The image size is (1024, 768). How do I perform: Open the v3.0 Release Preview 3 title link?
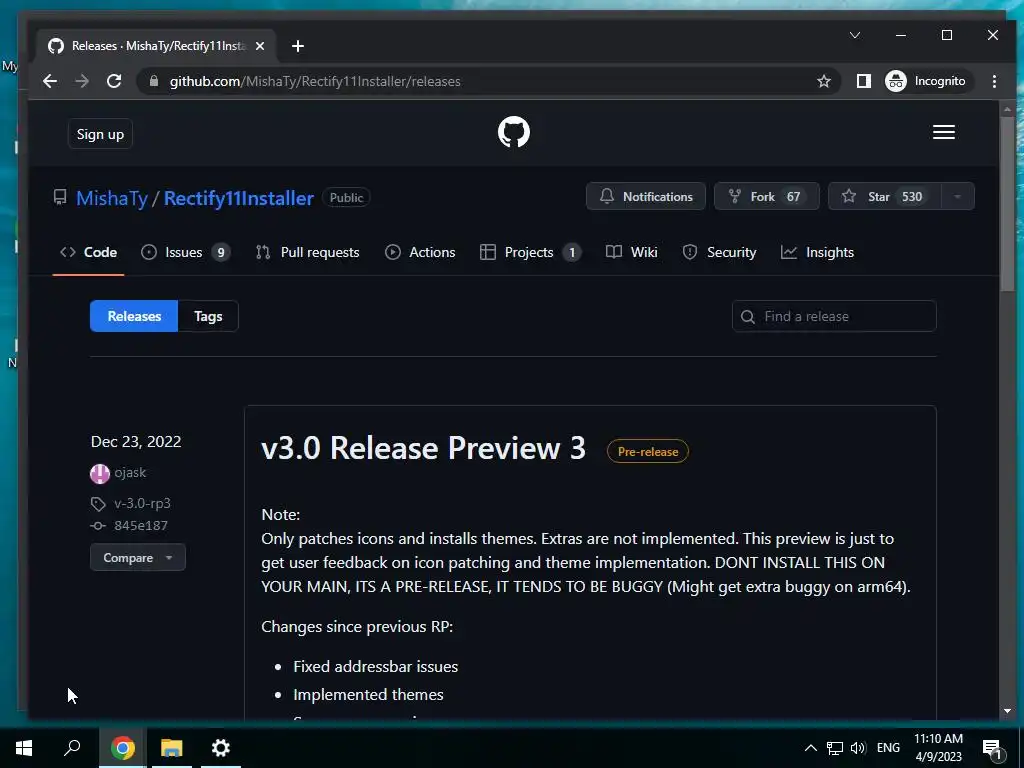[423, 448]
